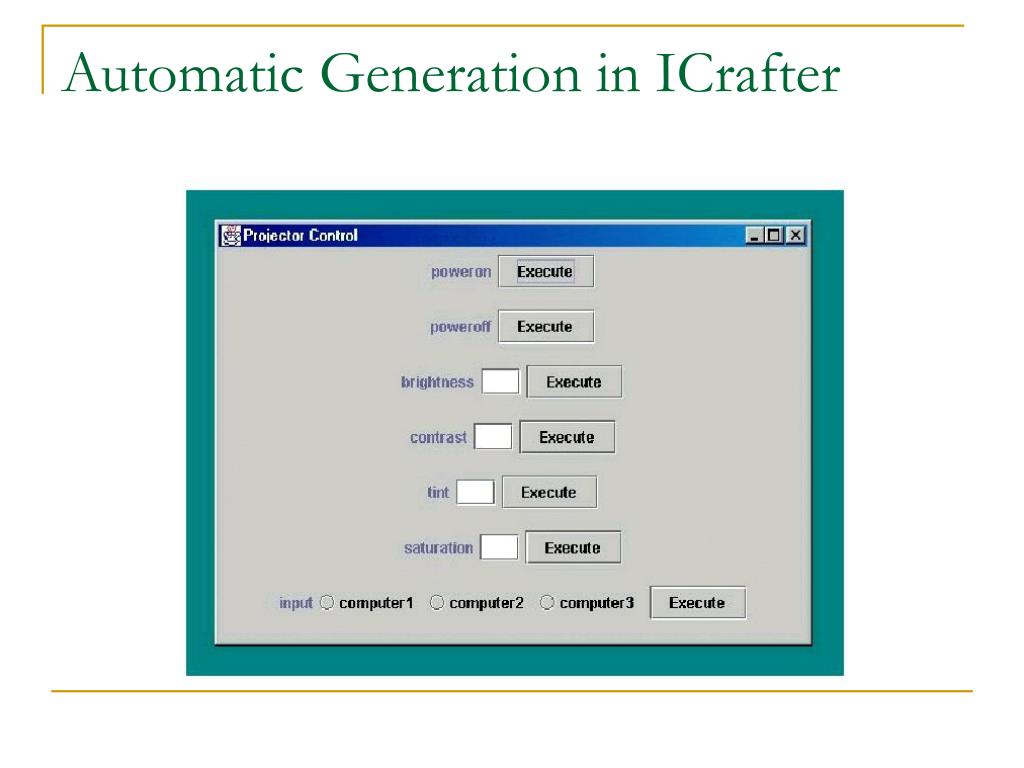Click Execute beside the saturation field

pyautogui.click(x=573, y=547)
